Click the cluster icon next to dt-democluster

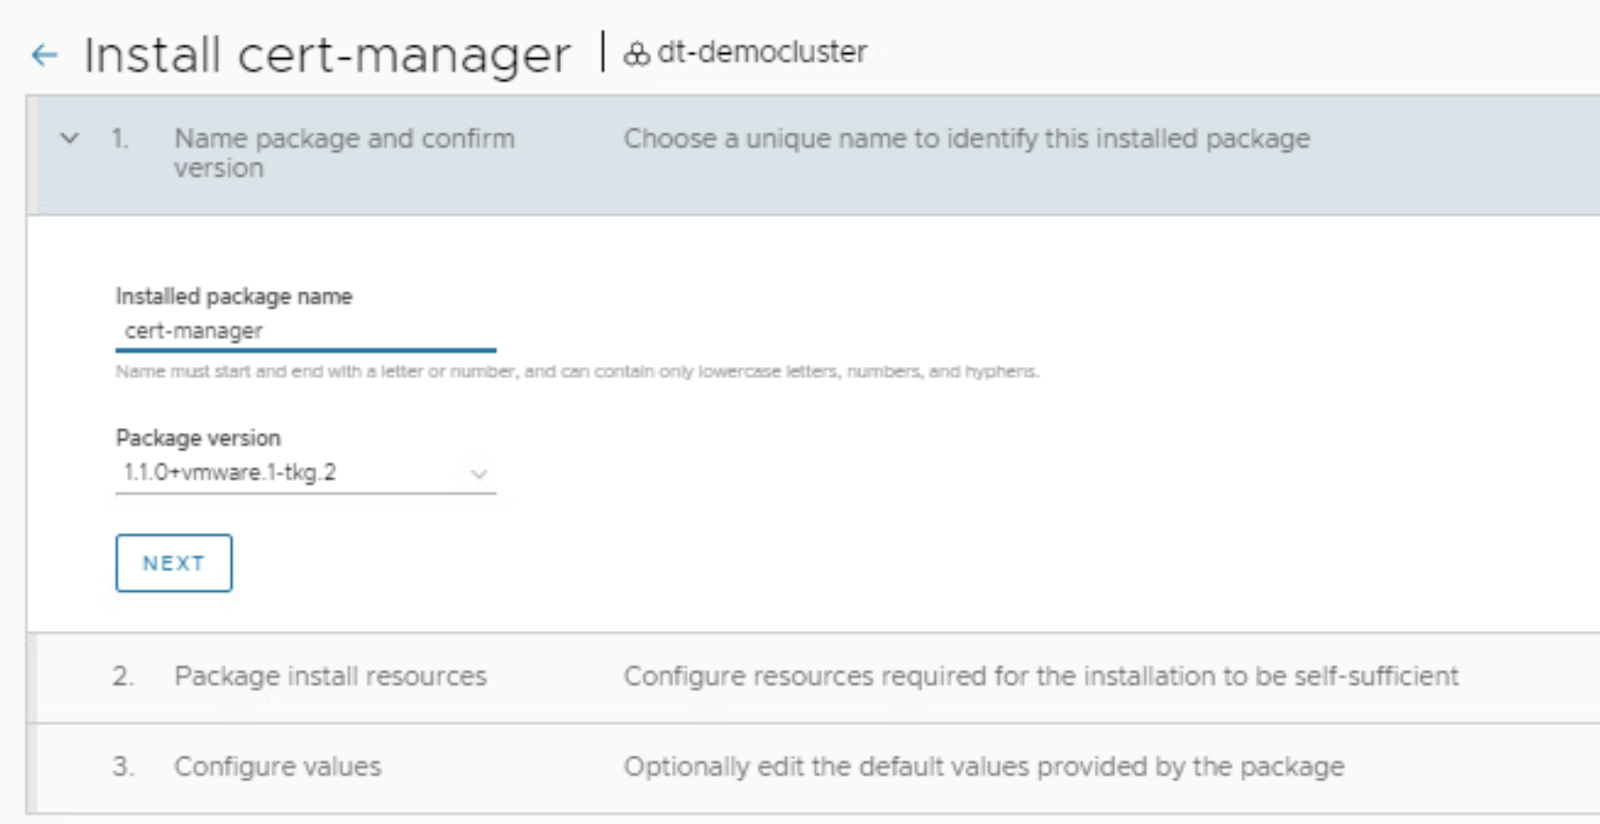637,54
